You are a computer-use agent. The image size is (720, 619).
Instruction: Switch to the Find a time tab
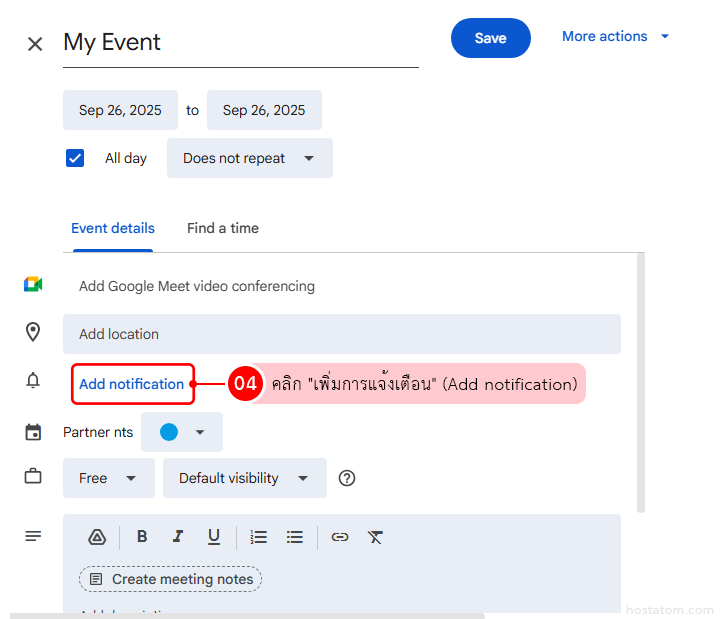point(223,228)
